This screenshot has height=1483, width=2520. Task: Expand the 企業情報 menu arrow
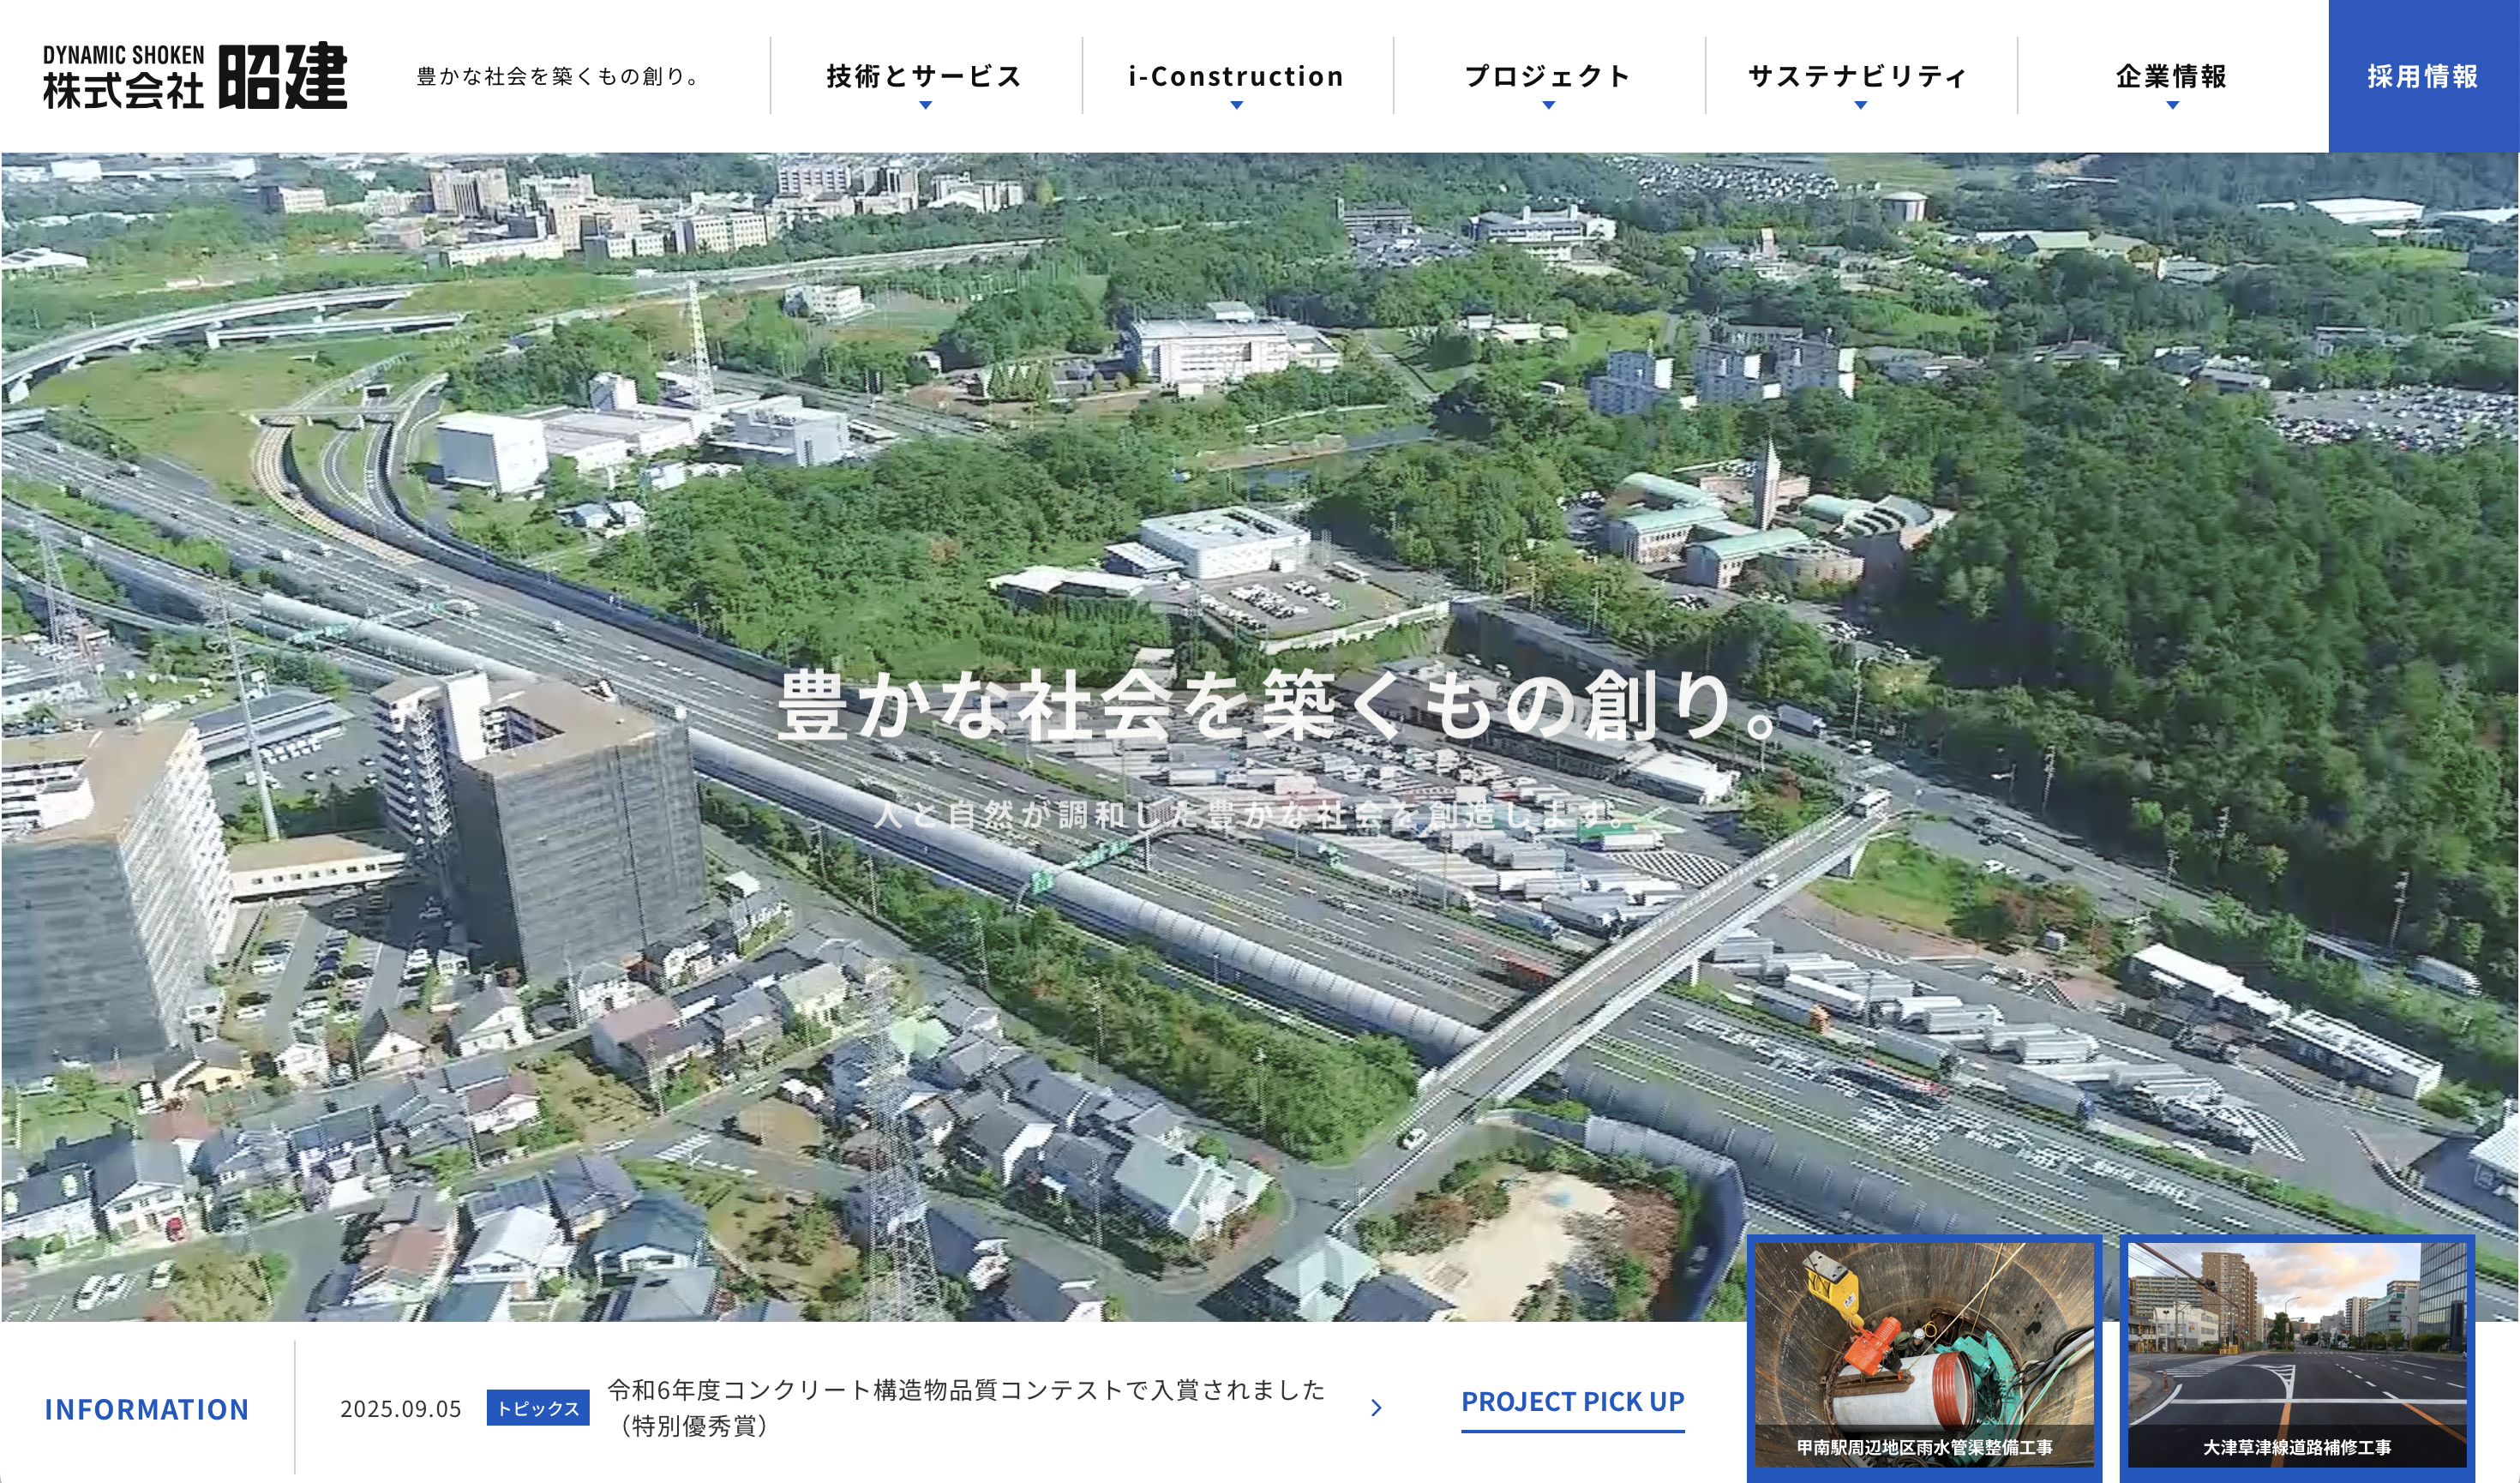(x=2172, y=105)
